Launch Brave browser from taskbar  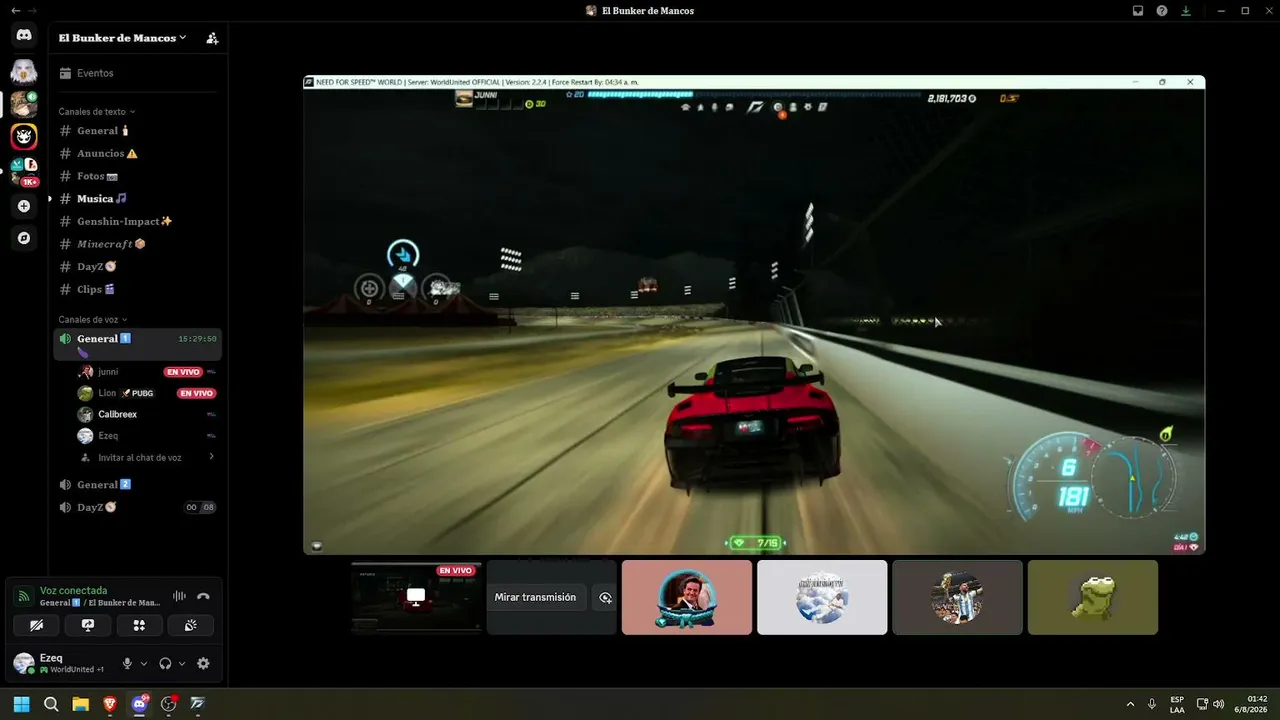(110, 704)
